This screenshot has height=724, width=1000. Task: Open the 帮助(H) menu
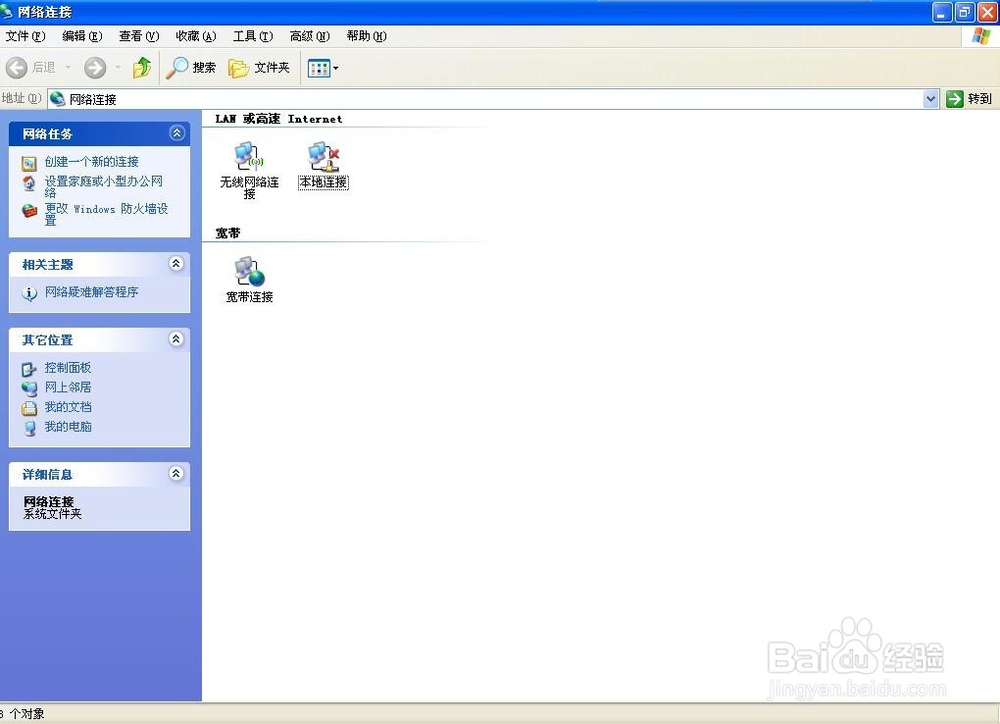tap(367, 36)
